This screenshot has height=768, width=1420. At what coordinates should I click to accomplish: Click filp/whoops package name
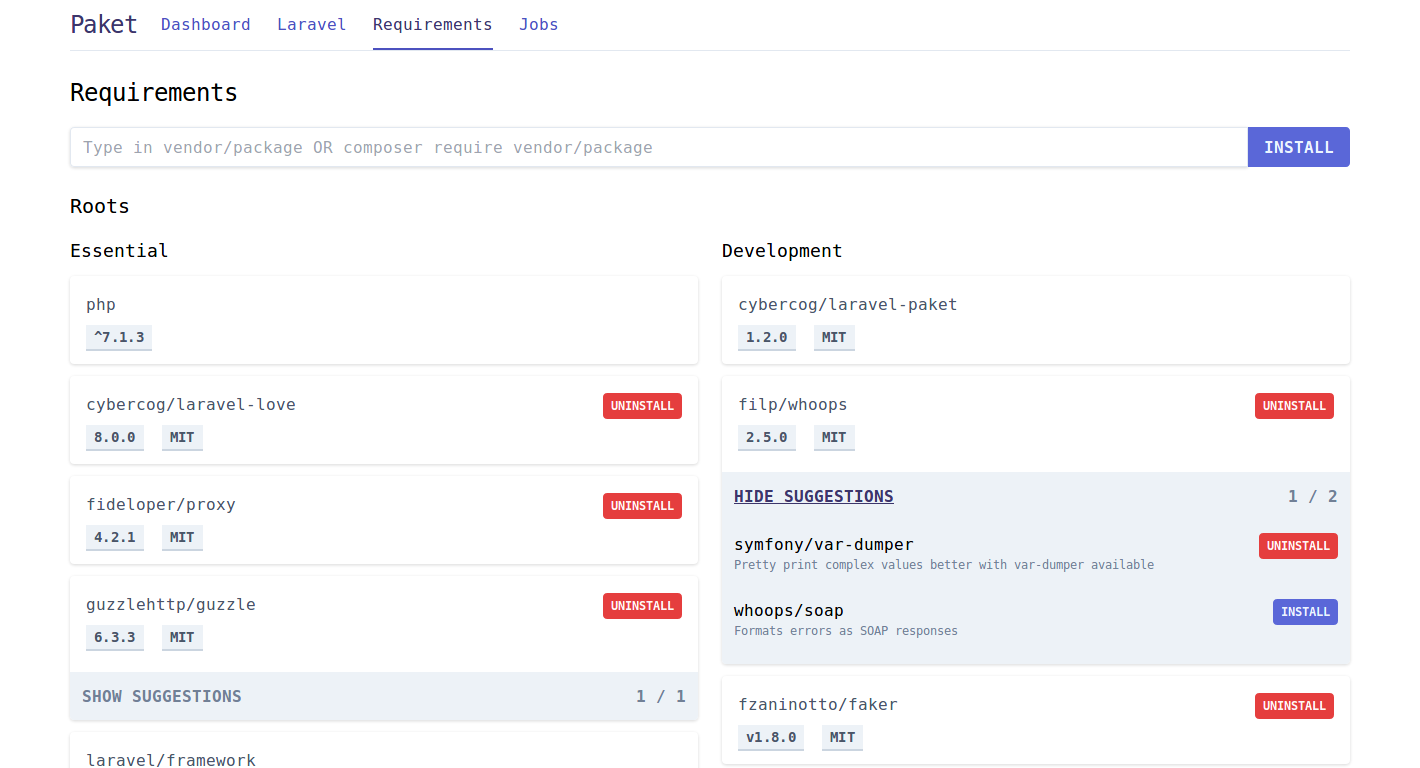(x=793, y=405)
